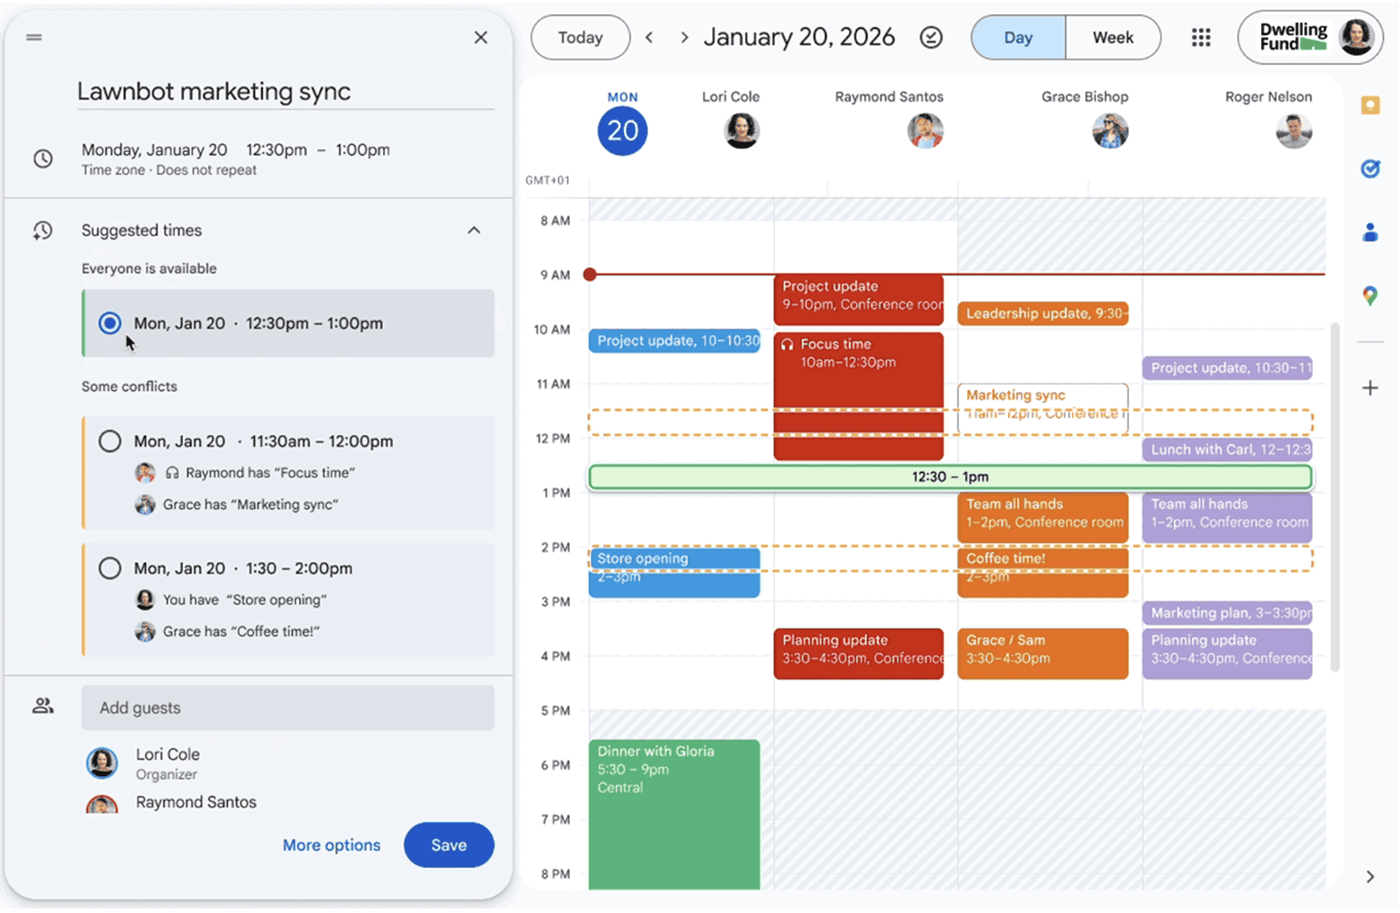This screenshot has height=913, width=1400.
Task: Go to the next day arrow
Action: click(x=684, y=38)
